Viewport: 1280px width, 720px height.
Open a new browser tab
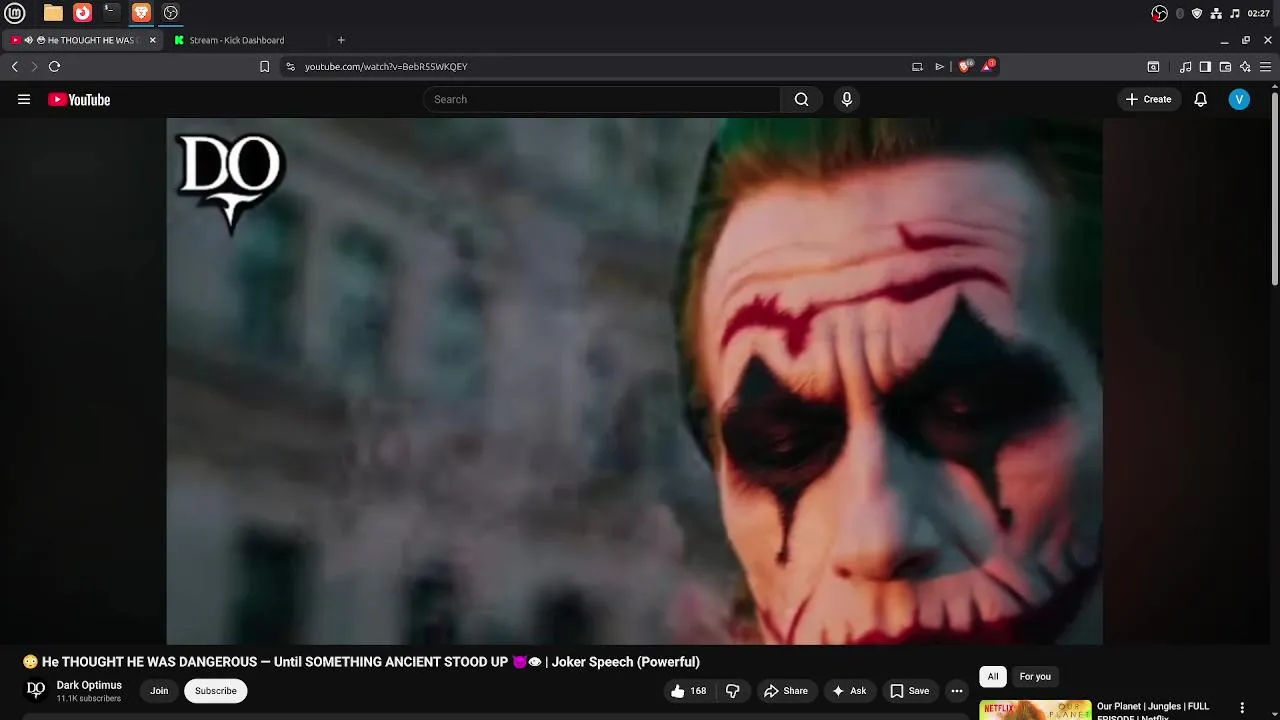(x=341, y=40)
